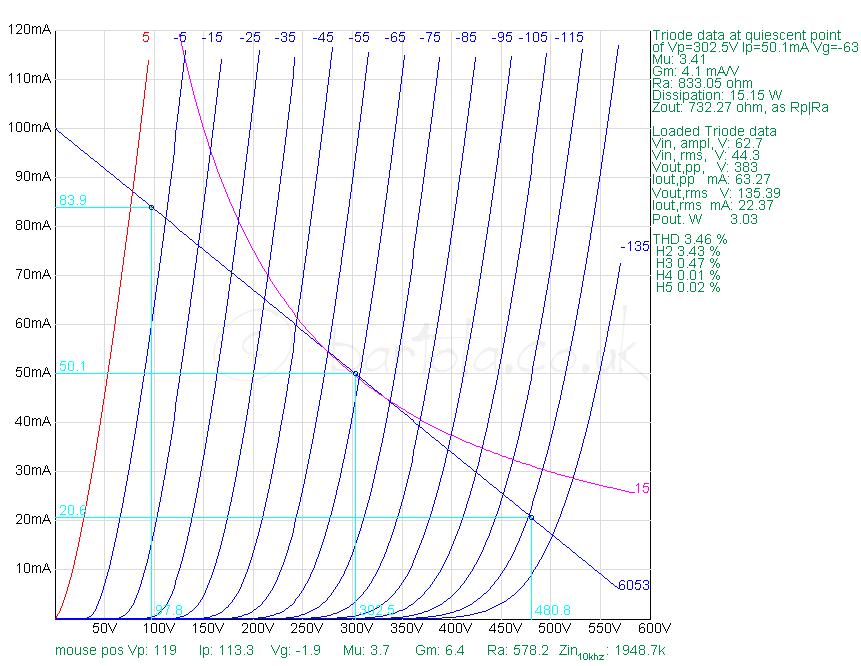
Task: Select the quiescent point marker on load line
Action: point(356,374)
